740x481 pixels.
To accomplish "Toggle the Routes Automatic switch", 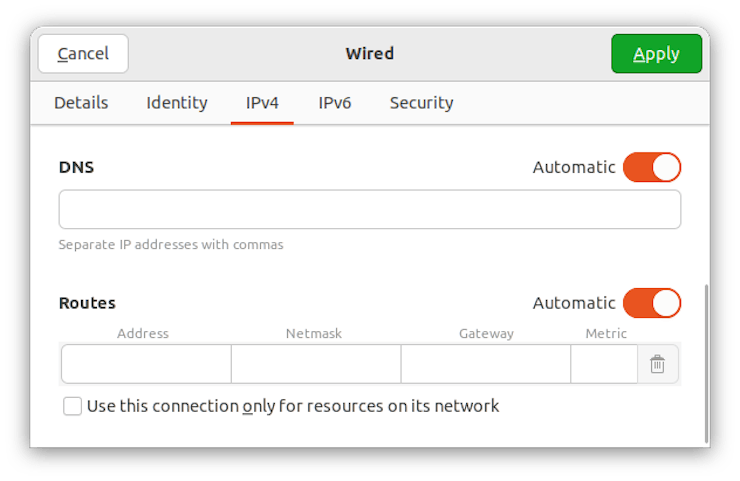I will 651,303.
